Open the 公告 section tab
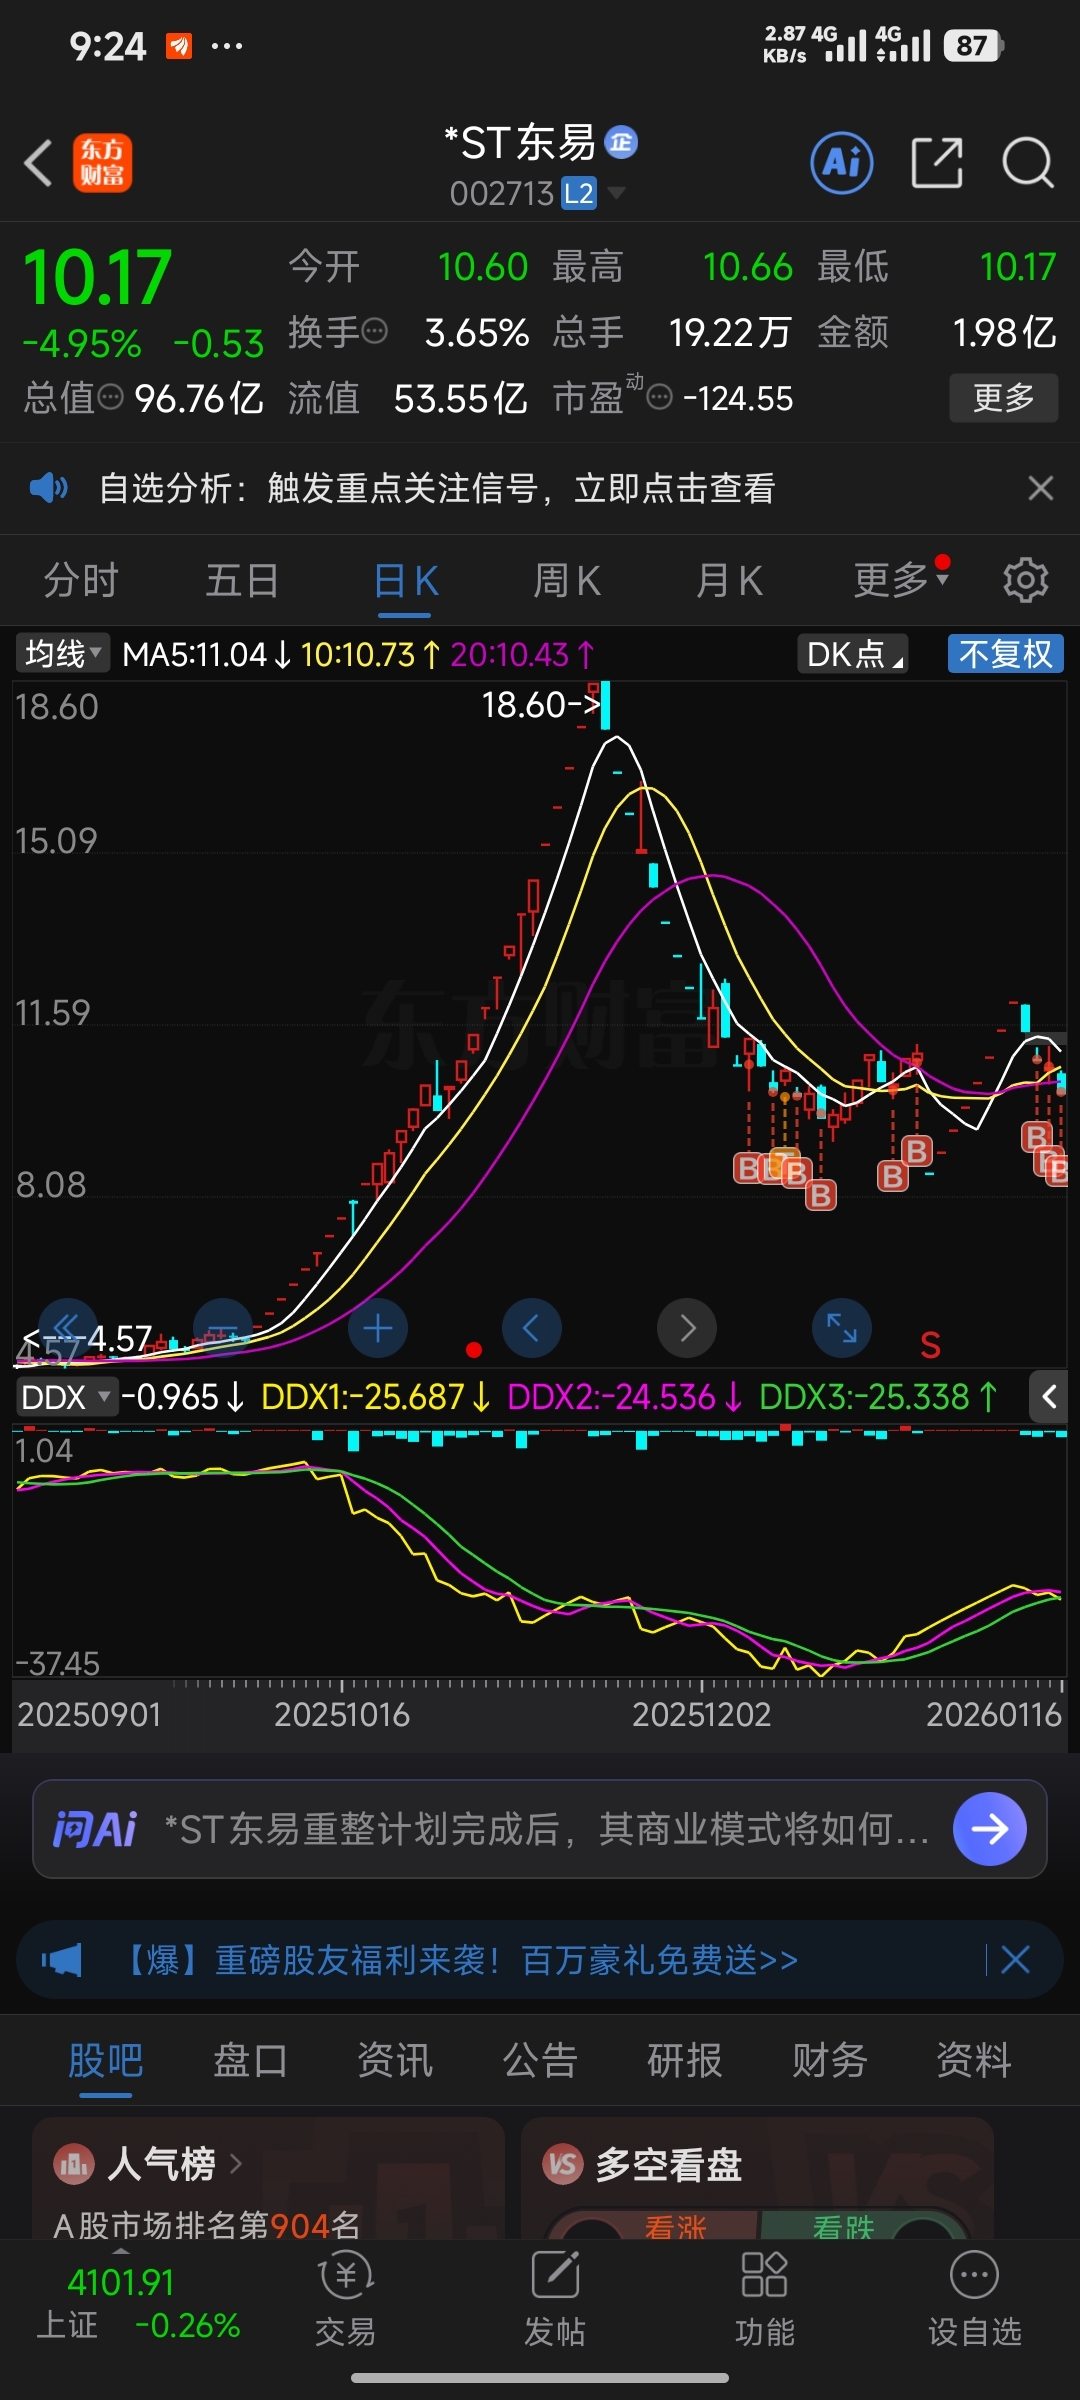Image resolution: width=1080 pixels, height=2400 pixels. pos(540,2062)
